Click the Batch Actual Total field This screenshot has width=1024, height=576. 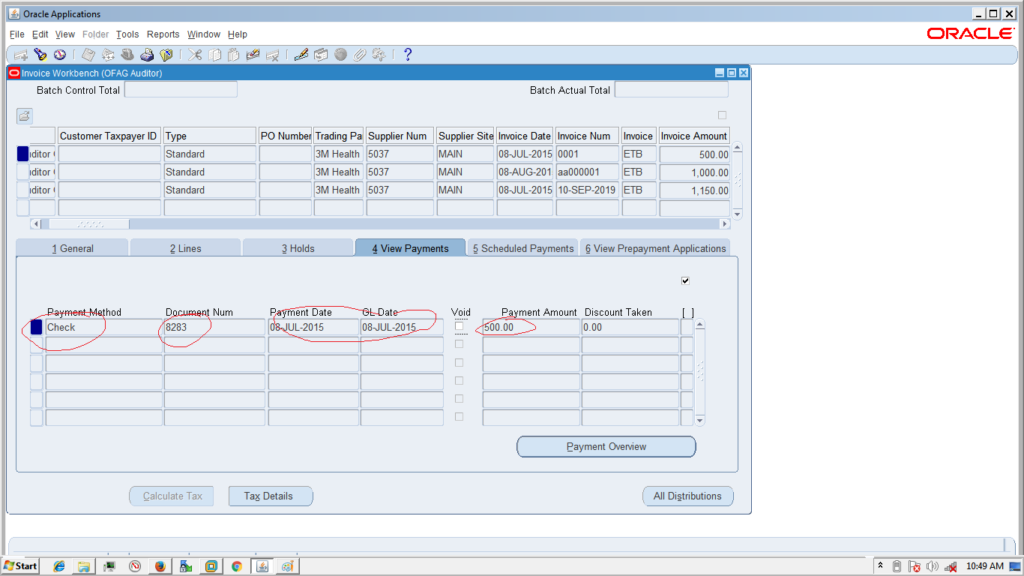pos(671,90)
